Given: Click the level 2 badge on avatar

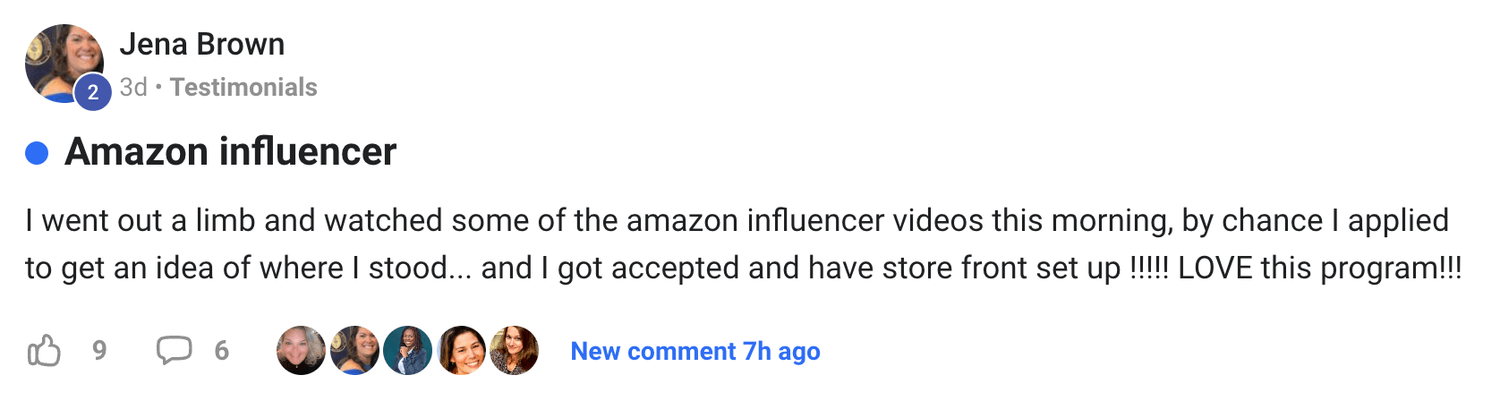Looking at the screenshot, I should point(92,93).
